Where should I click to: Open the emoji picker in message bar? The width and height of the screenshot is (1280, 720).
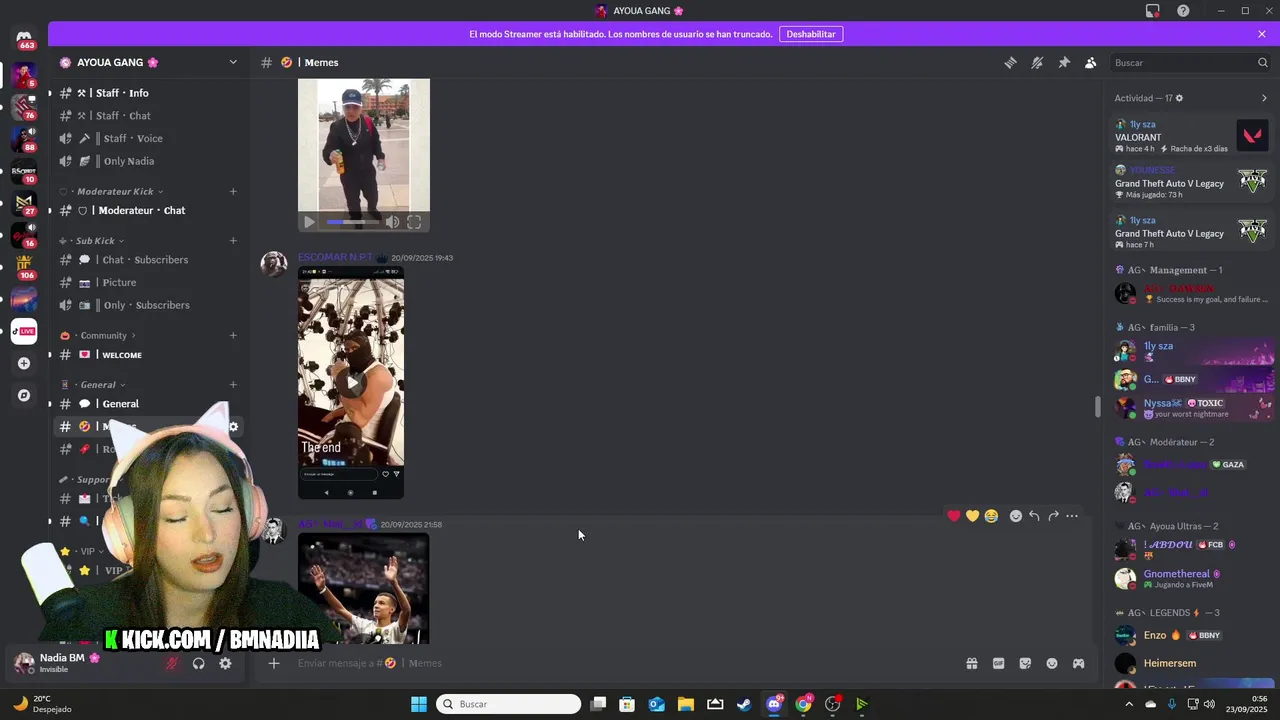tap(1052, 663)
